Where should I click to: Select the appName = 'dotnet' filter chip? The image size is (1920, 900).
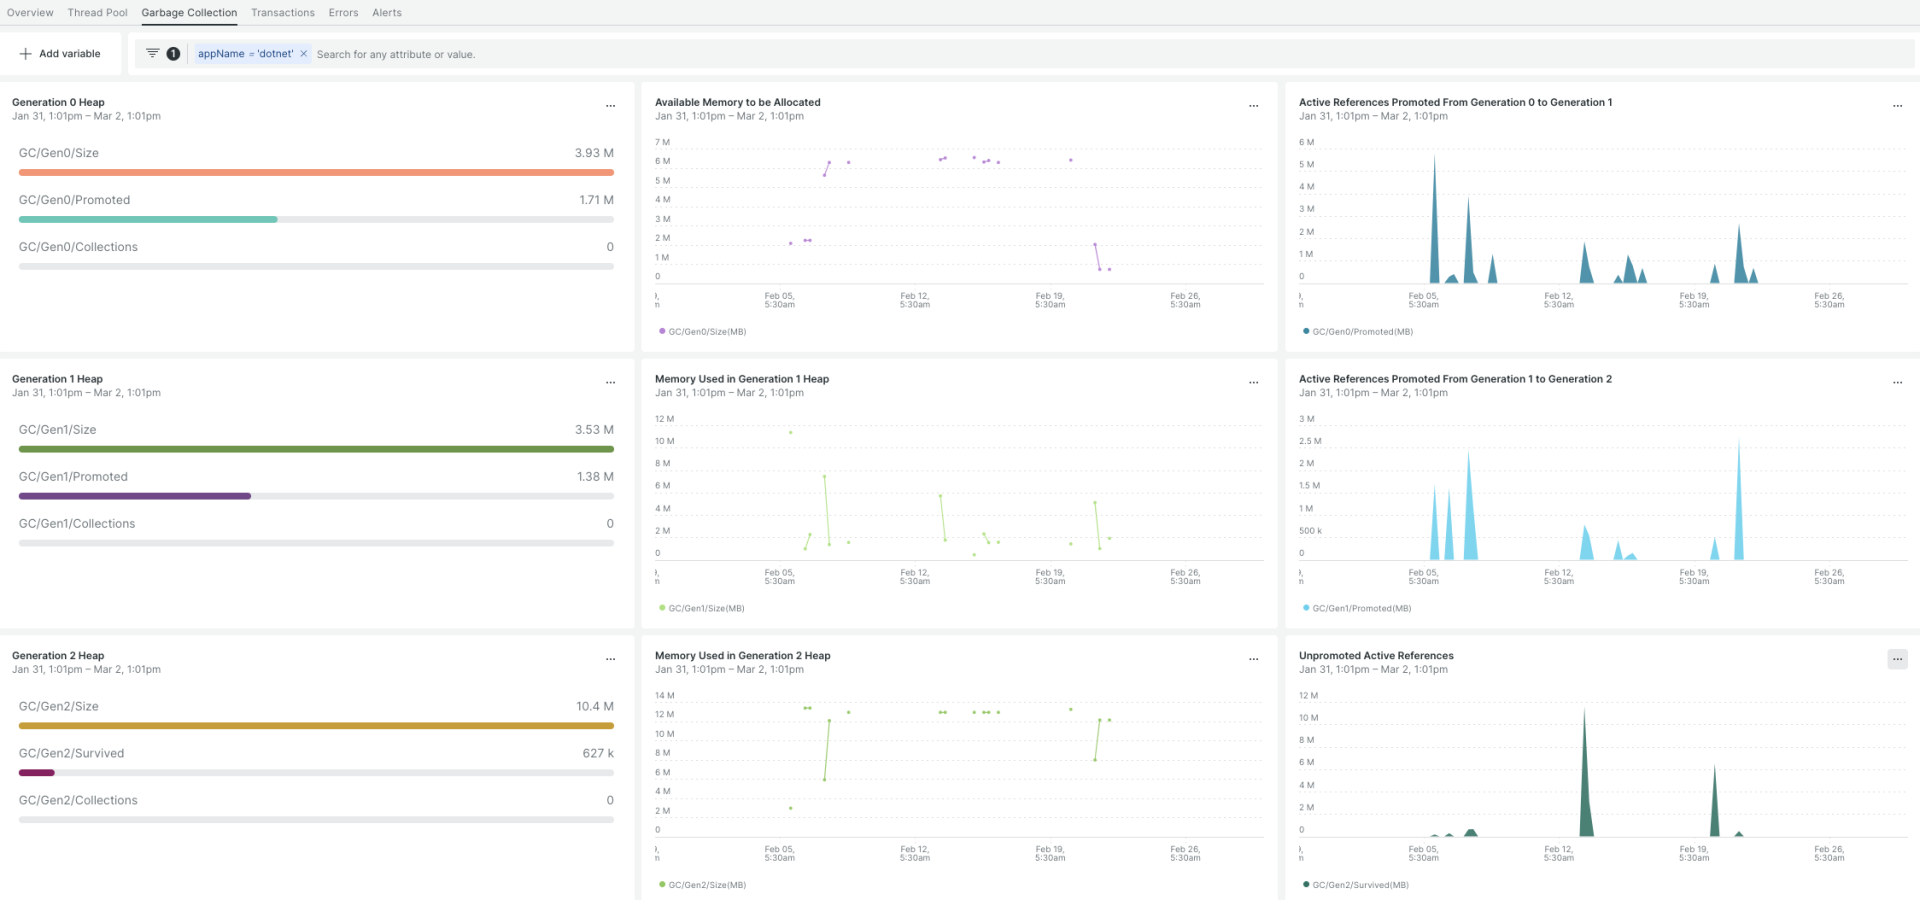[247, 53]
